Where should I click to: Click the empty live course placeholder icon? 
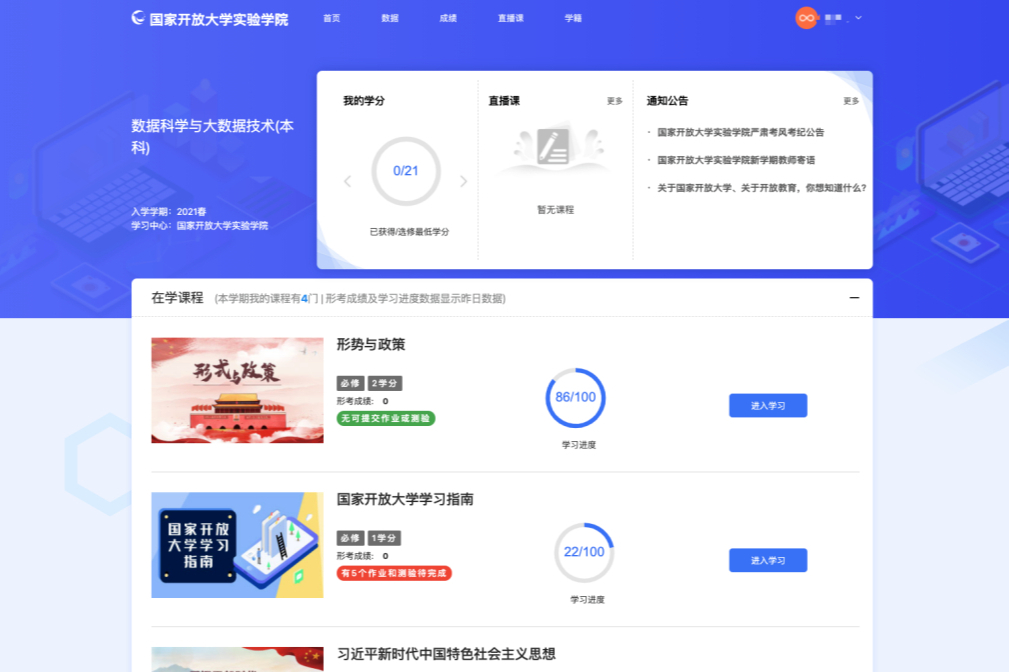[x=553, y=149]
